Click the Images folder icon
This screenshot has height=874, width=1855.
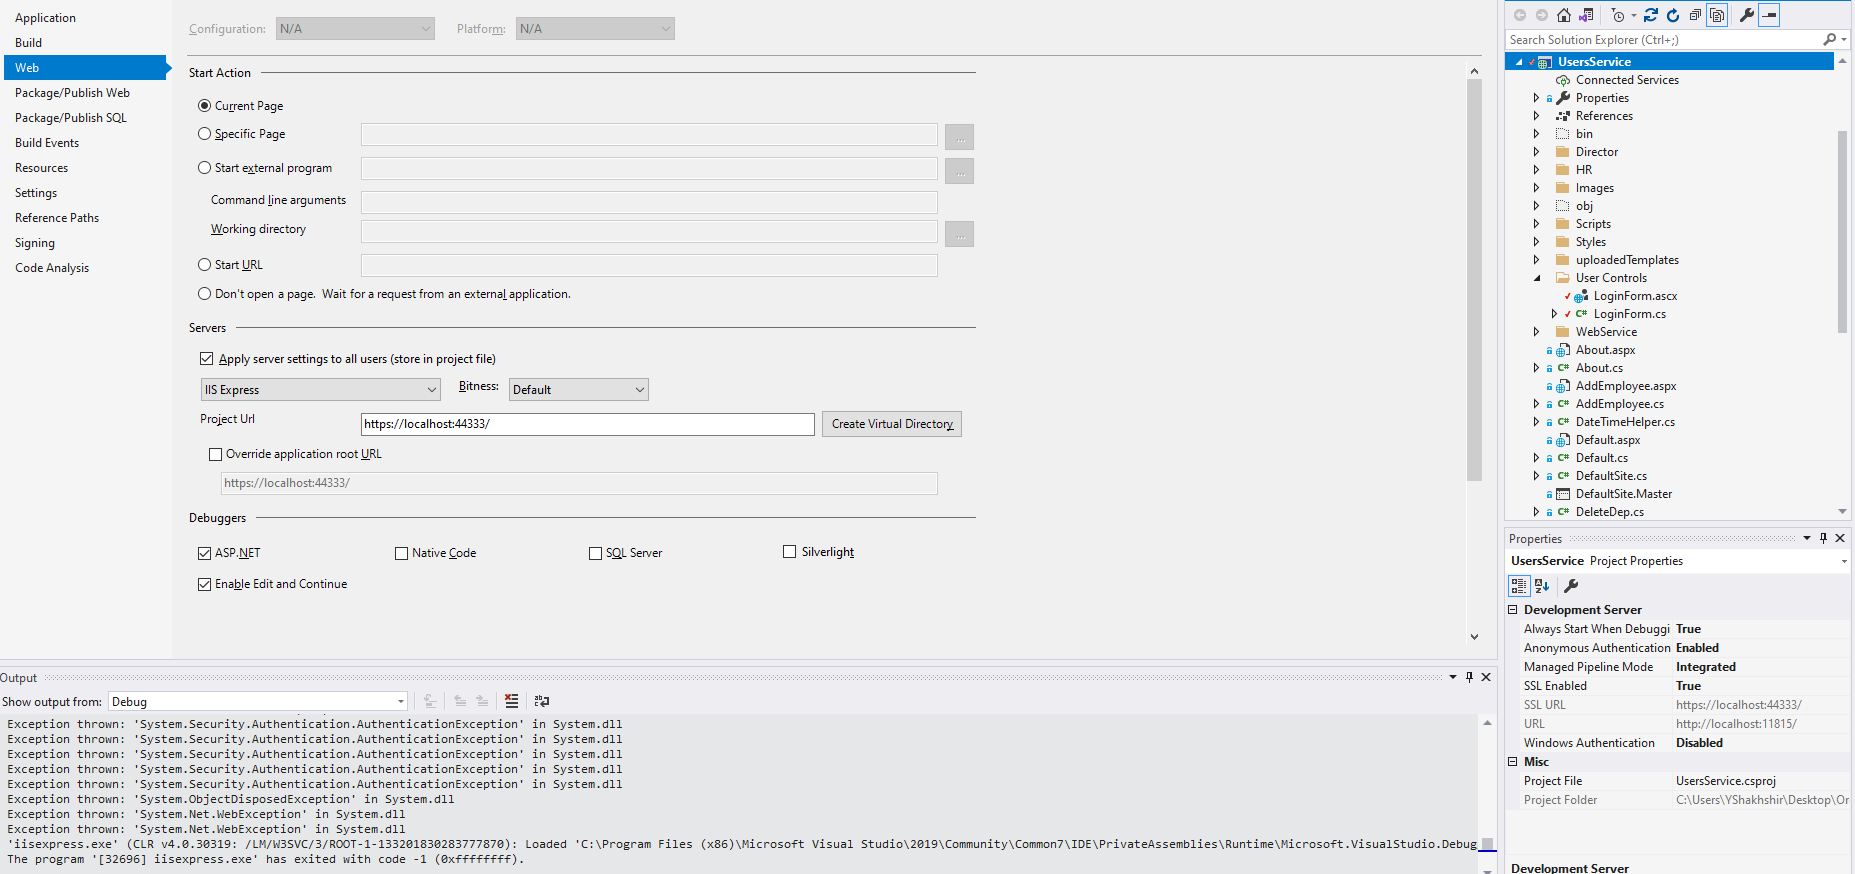(1563, 188)
